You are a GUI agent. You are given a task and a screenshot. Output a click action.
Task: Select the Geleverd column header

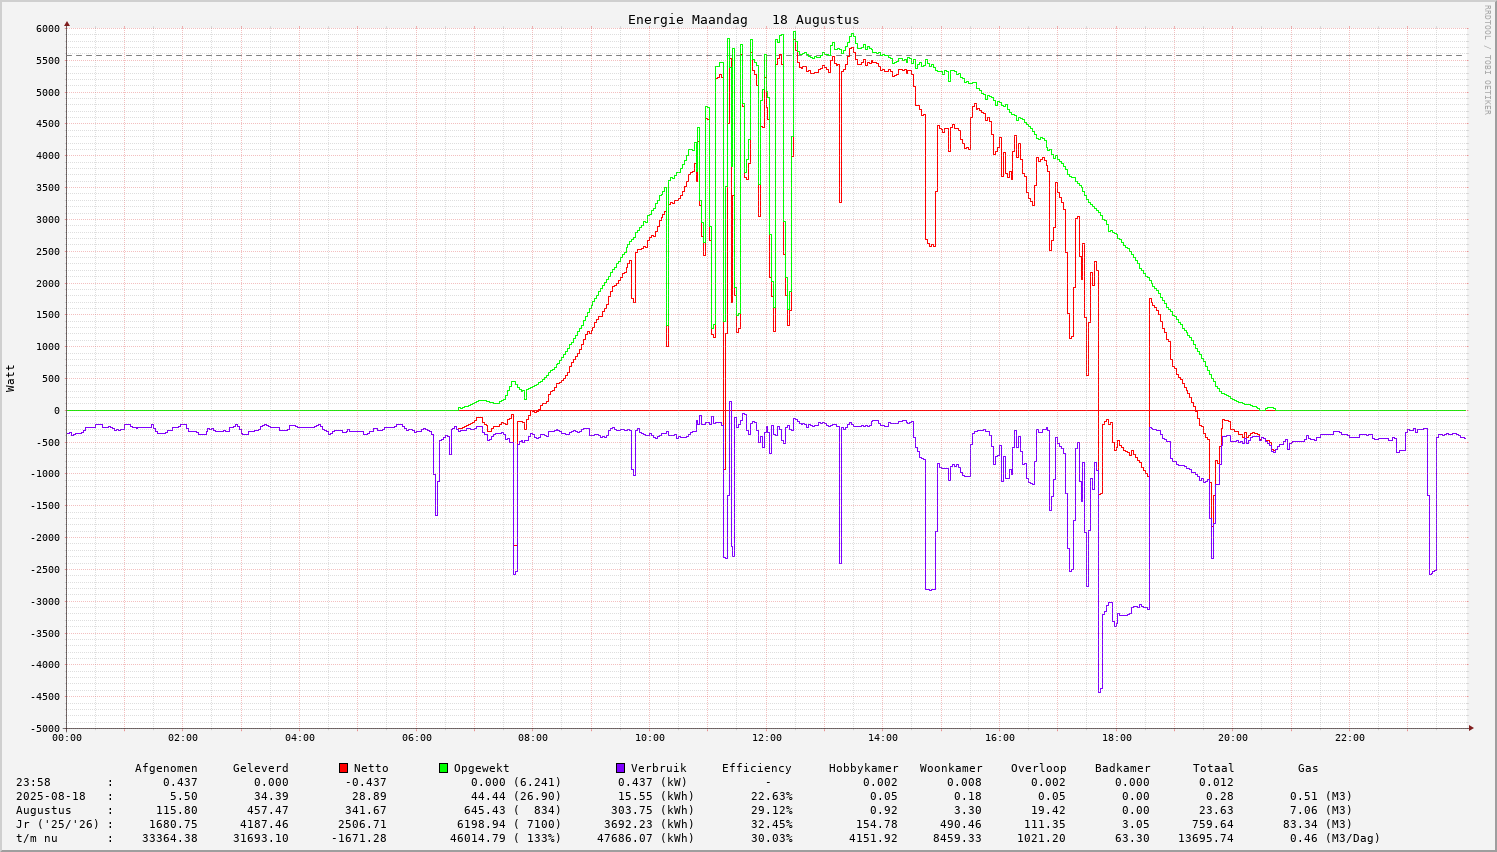point(260,768)
